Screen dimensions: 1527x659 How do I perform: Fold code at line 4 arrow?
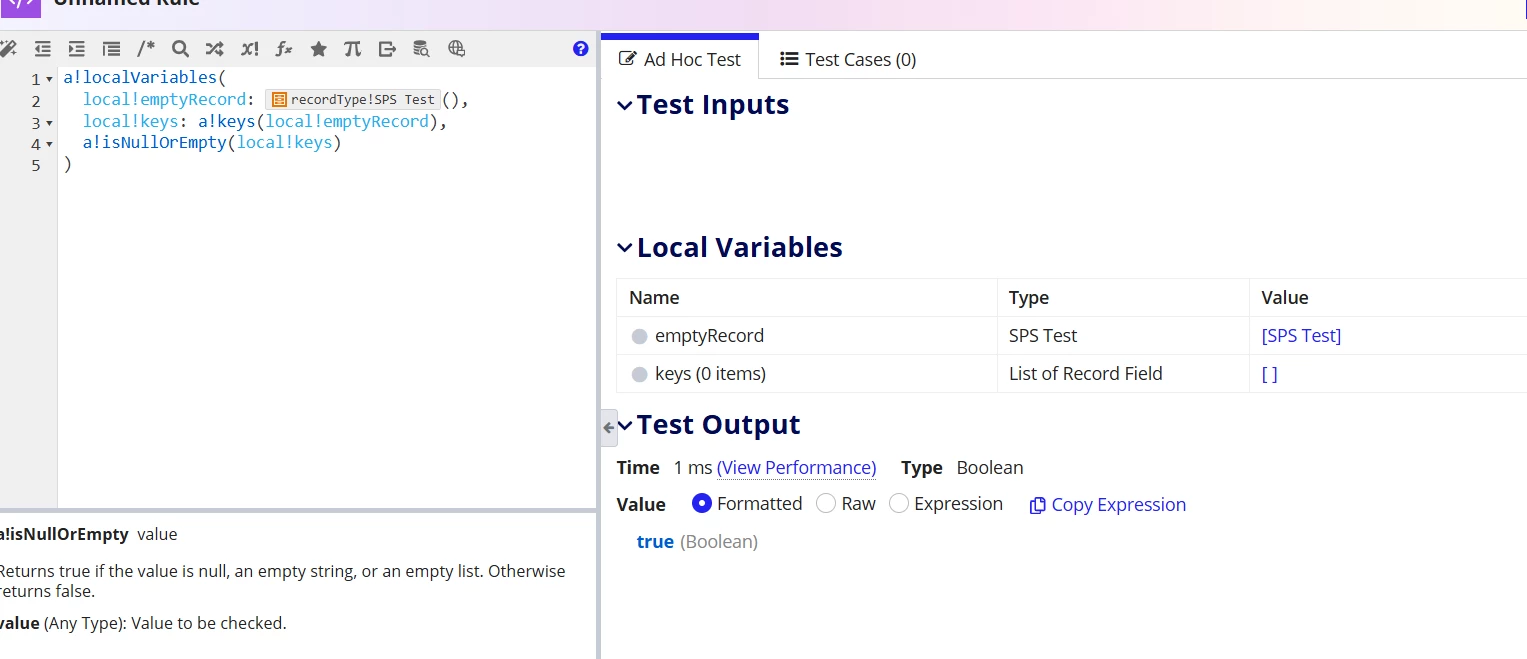click(50, 145)
